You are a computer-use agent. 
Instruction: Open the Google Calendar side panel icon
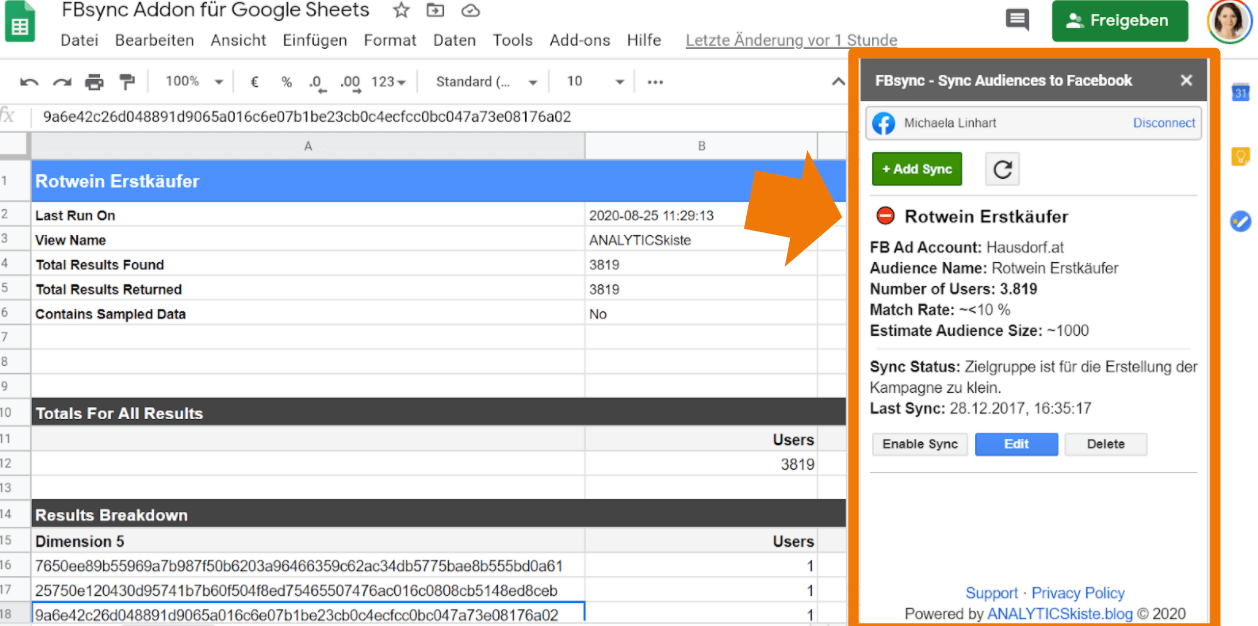point(1240,93)
